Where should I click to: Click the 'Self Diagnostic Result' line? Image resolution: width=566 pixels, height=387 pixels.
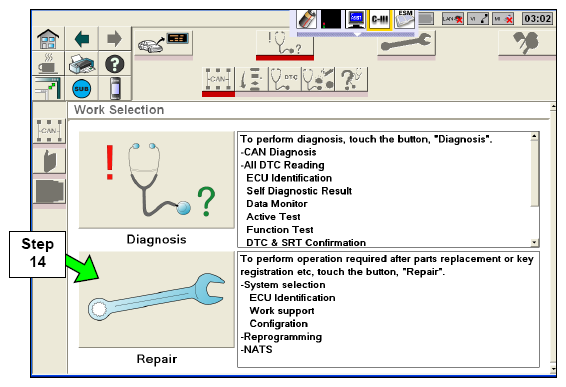(x=299, y=191)
